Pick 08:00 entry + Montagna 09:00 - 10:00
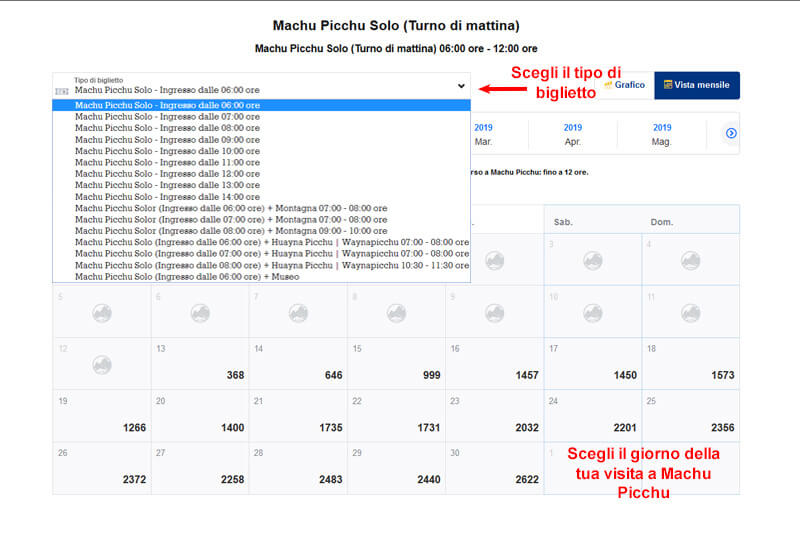The width and height of the screenshot is (800, 533). tap(261, 231)
